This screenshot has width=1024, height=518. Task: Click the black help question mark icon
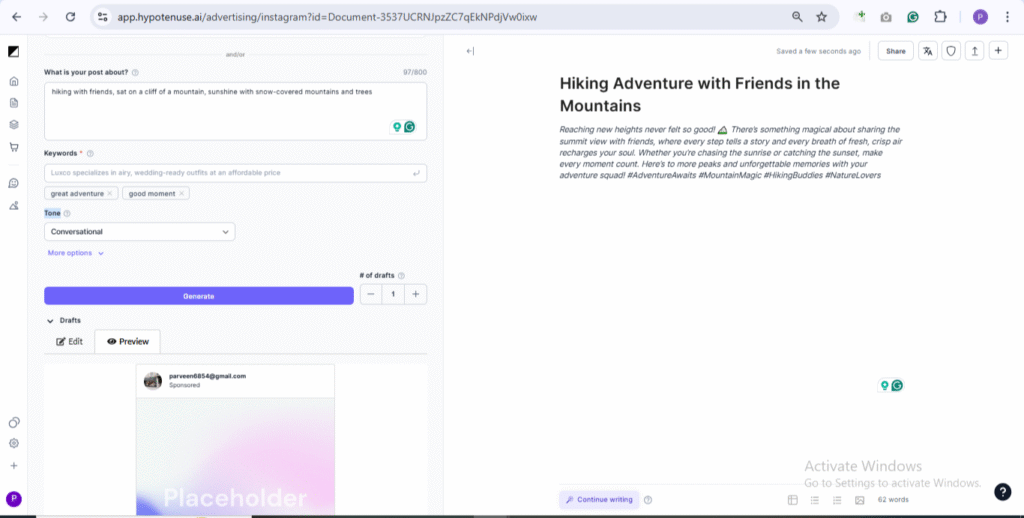1002,491
